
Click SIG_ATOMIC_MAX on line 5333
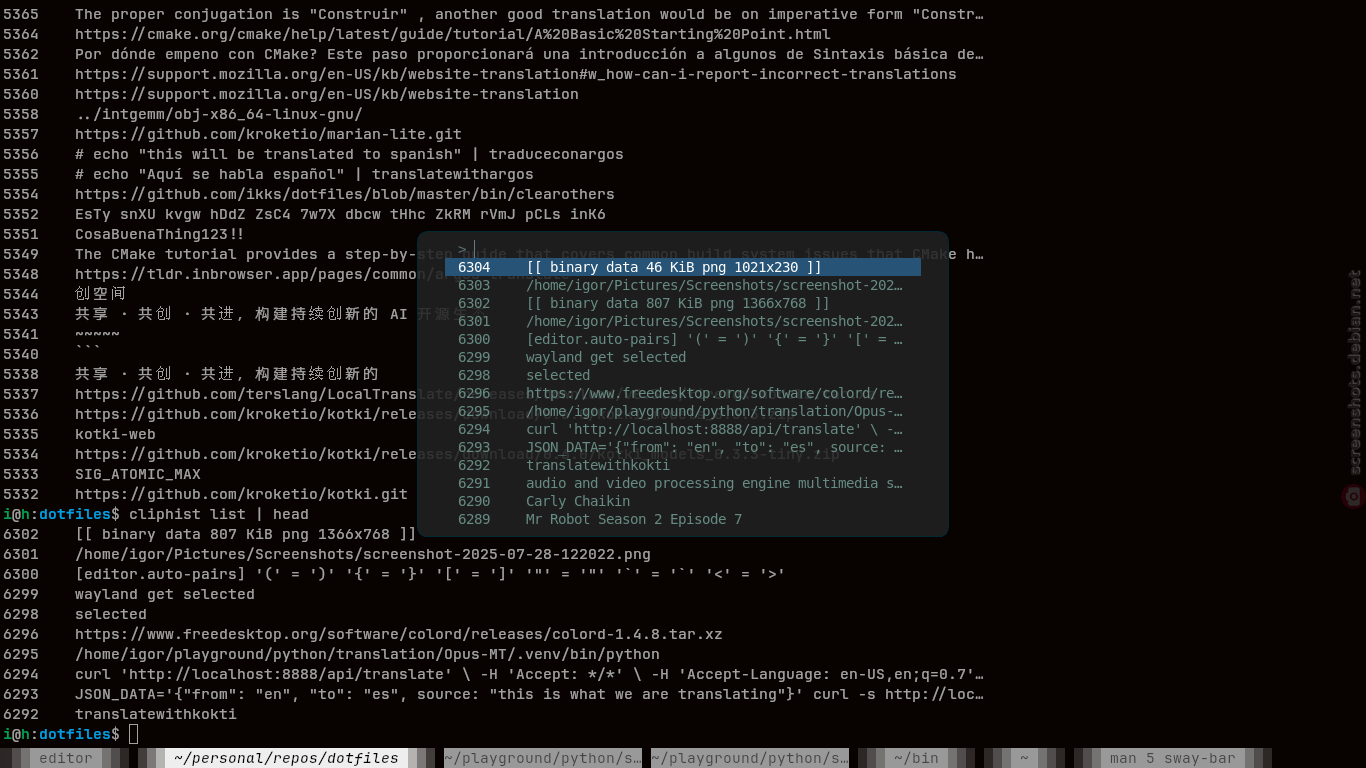[x=138, y=474]
